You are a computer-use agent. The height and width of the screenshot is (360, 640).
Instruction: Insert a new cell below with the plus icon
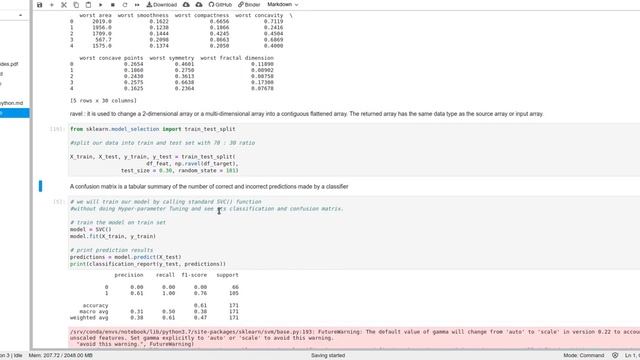[x=51, y=5]
